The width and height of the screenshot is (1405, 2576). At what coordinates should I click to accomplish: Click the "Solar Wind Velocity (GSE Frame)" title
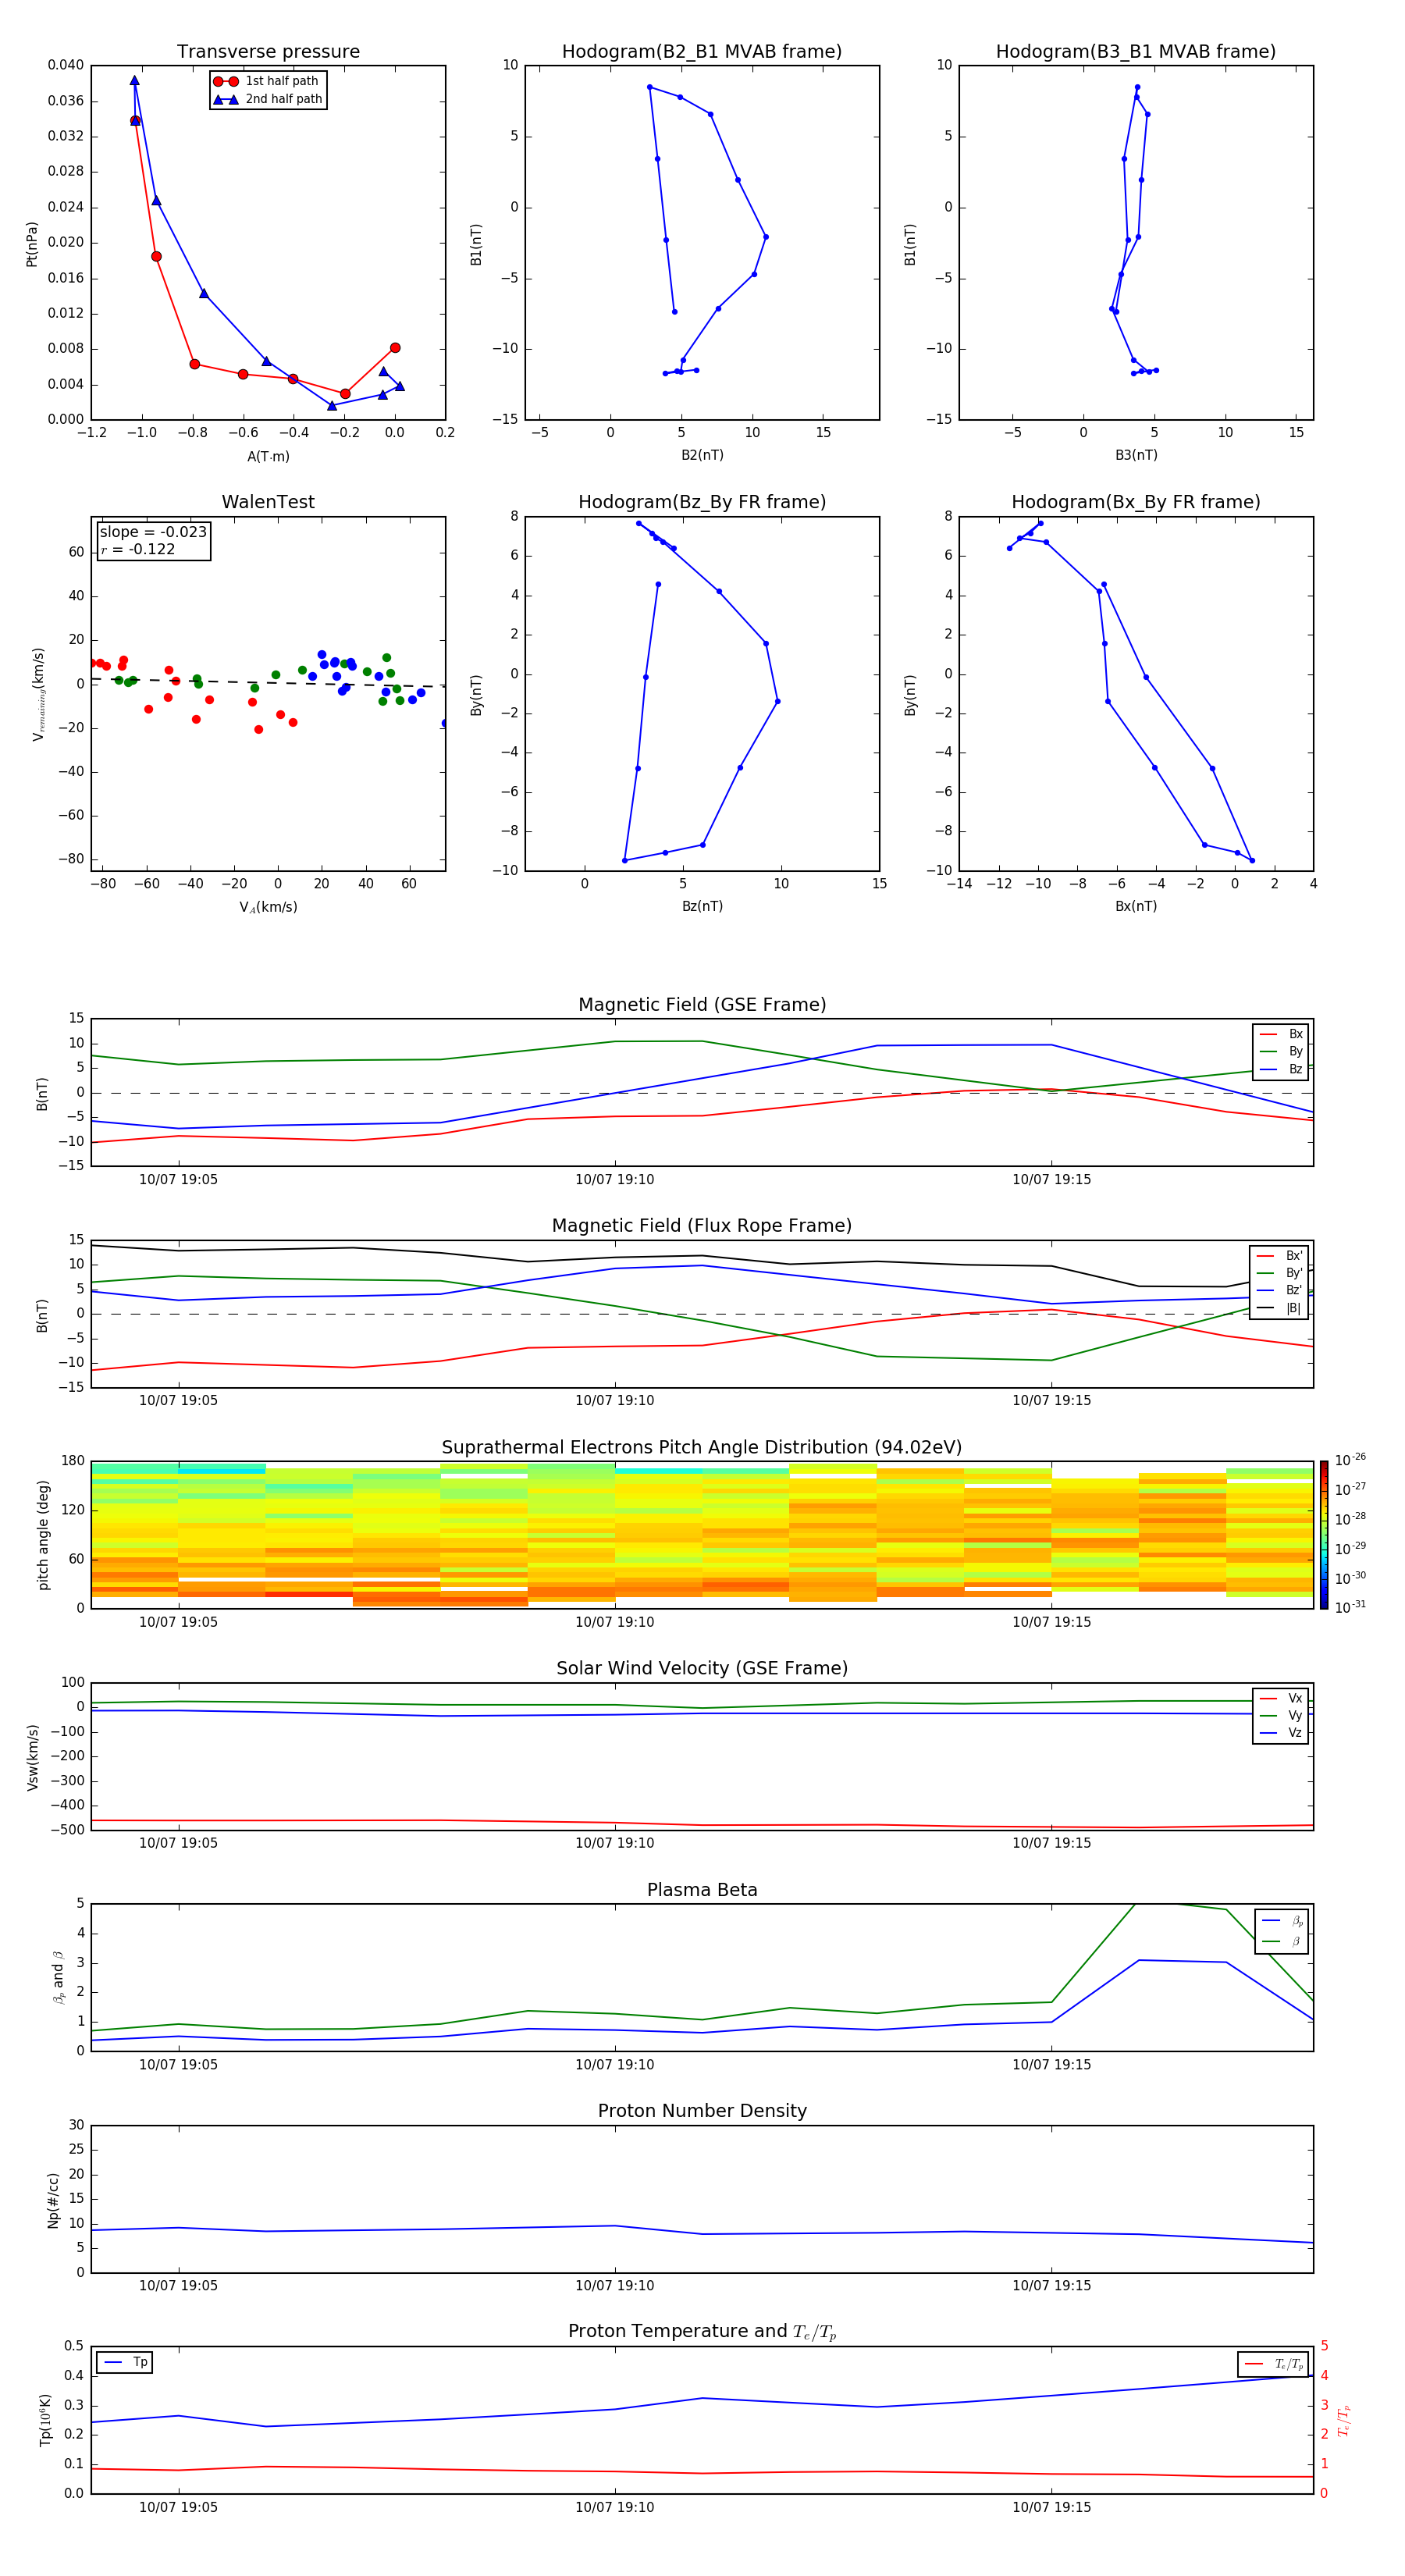[x=702, y=1669]
